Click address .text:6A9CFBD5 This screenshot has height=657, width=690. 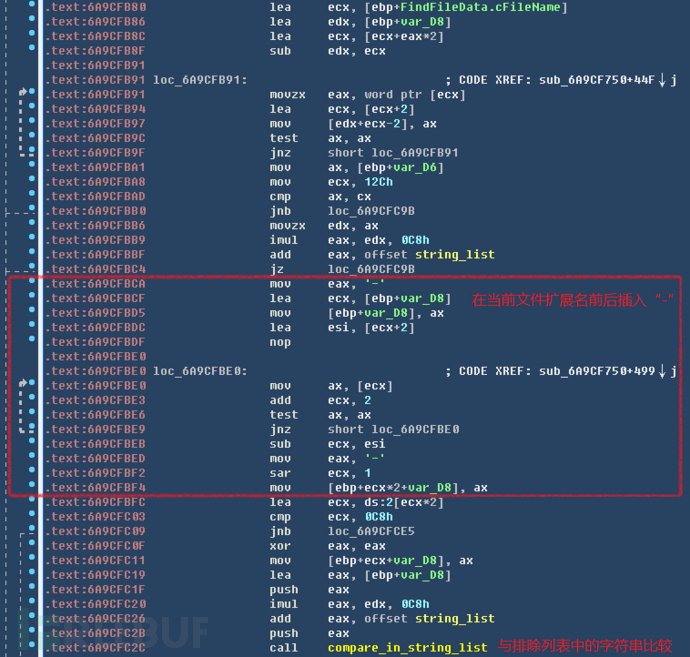(x=95, y=313)
